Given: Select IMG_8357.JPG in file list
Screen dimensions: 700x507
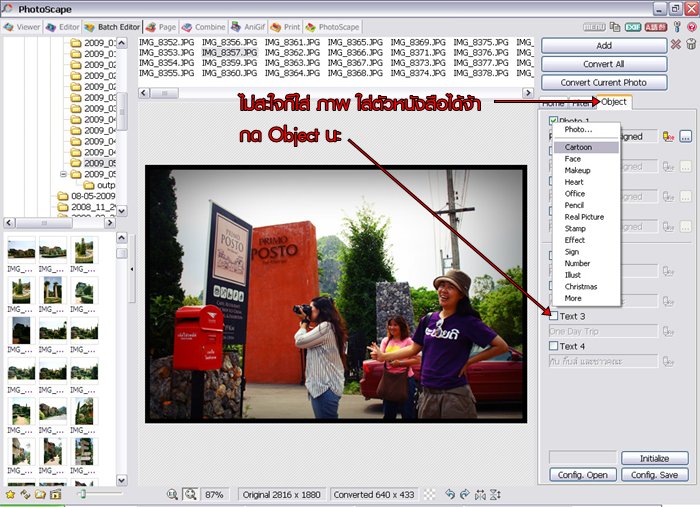Looking at the screenshot, I should pyautogui.click(x=229, y=52).
